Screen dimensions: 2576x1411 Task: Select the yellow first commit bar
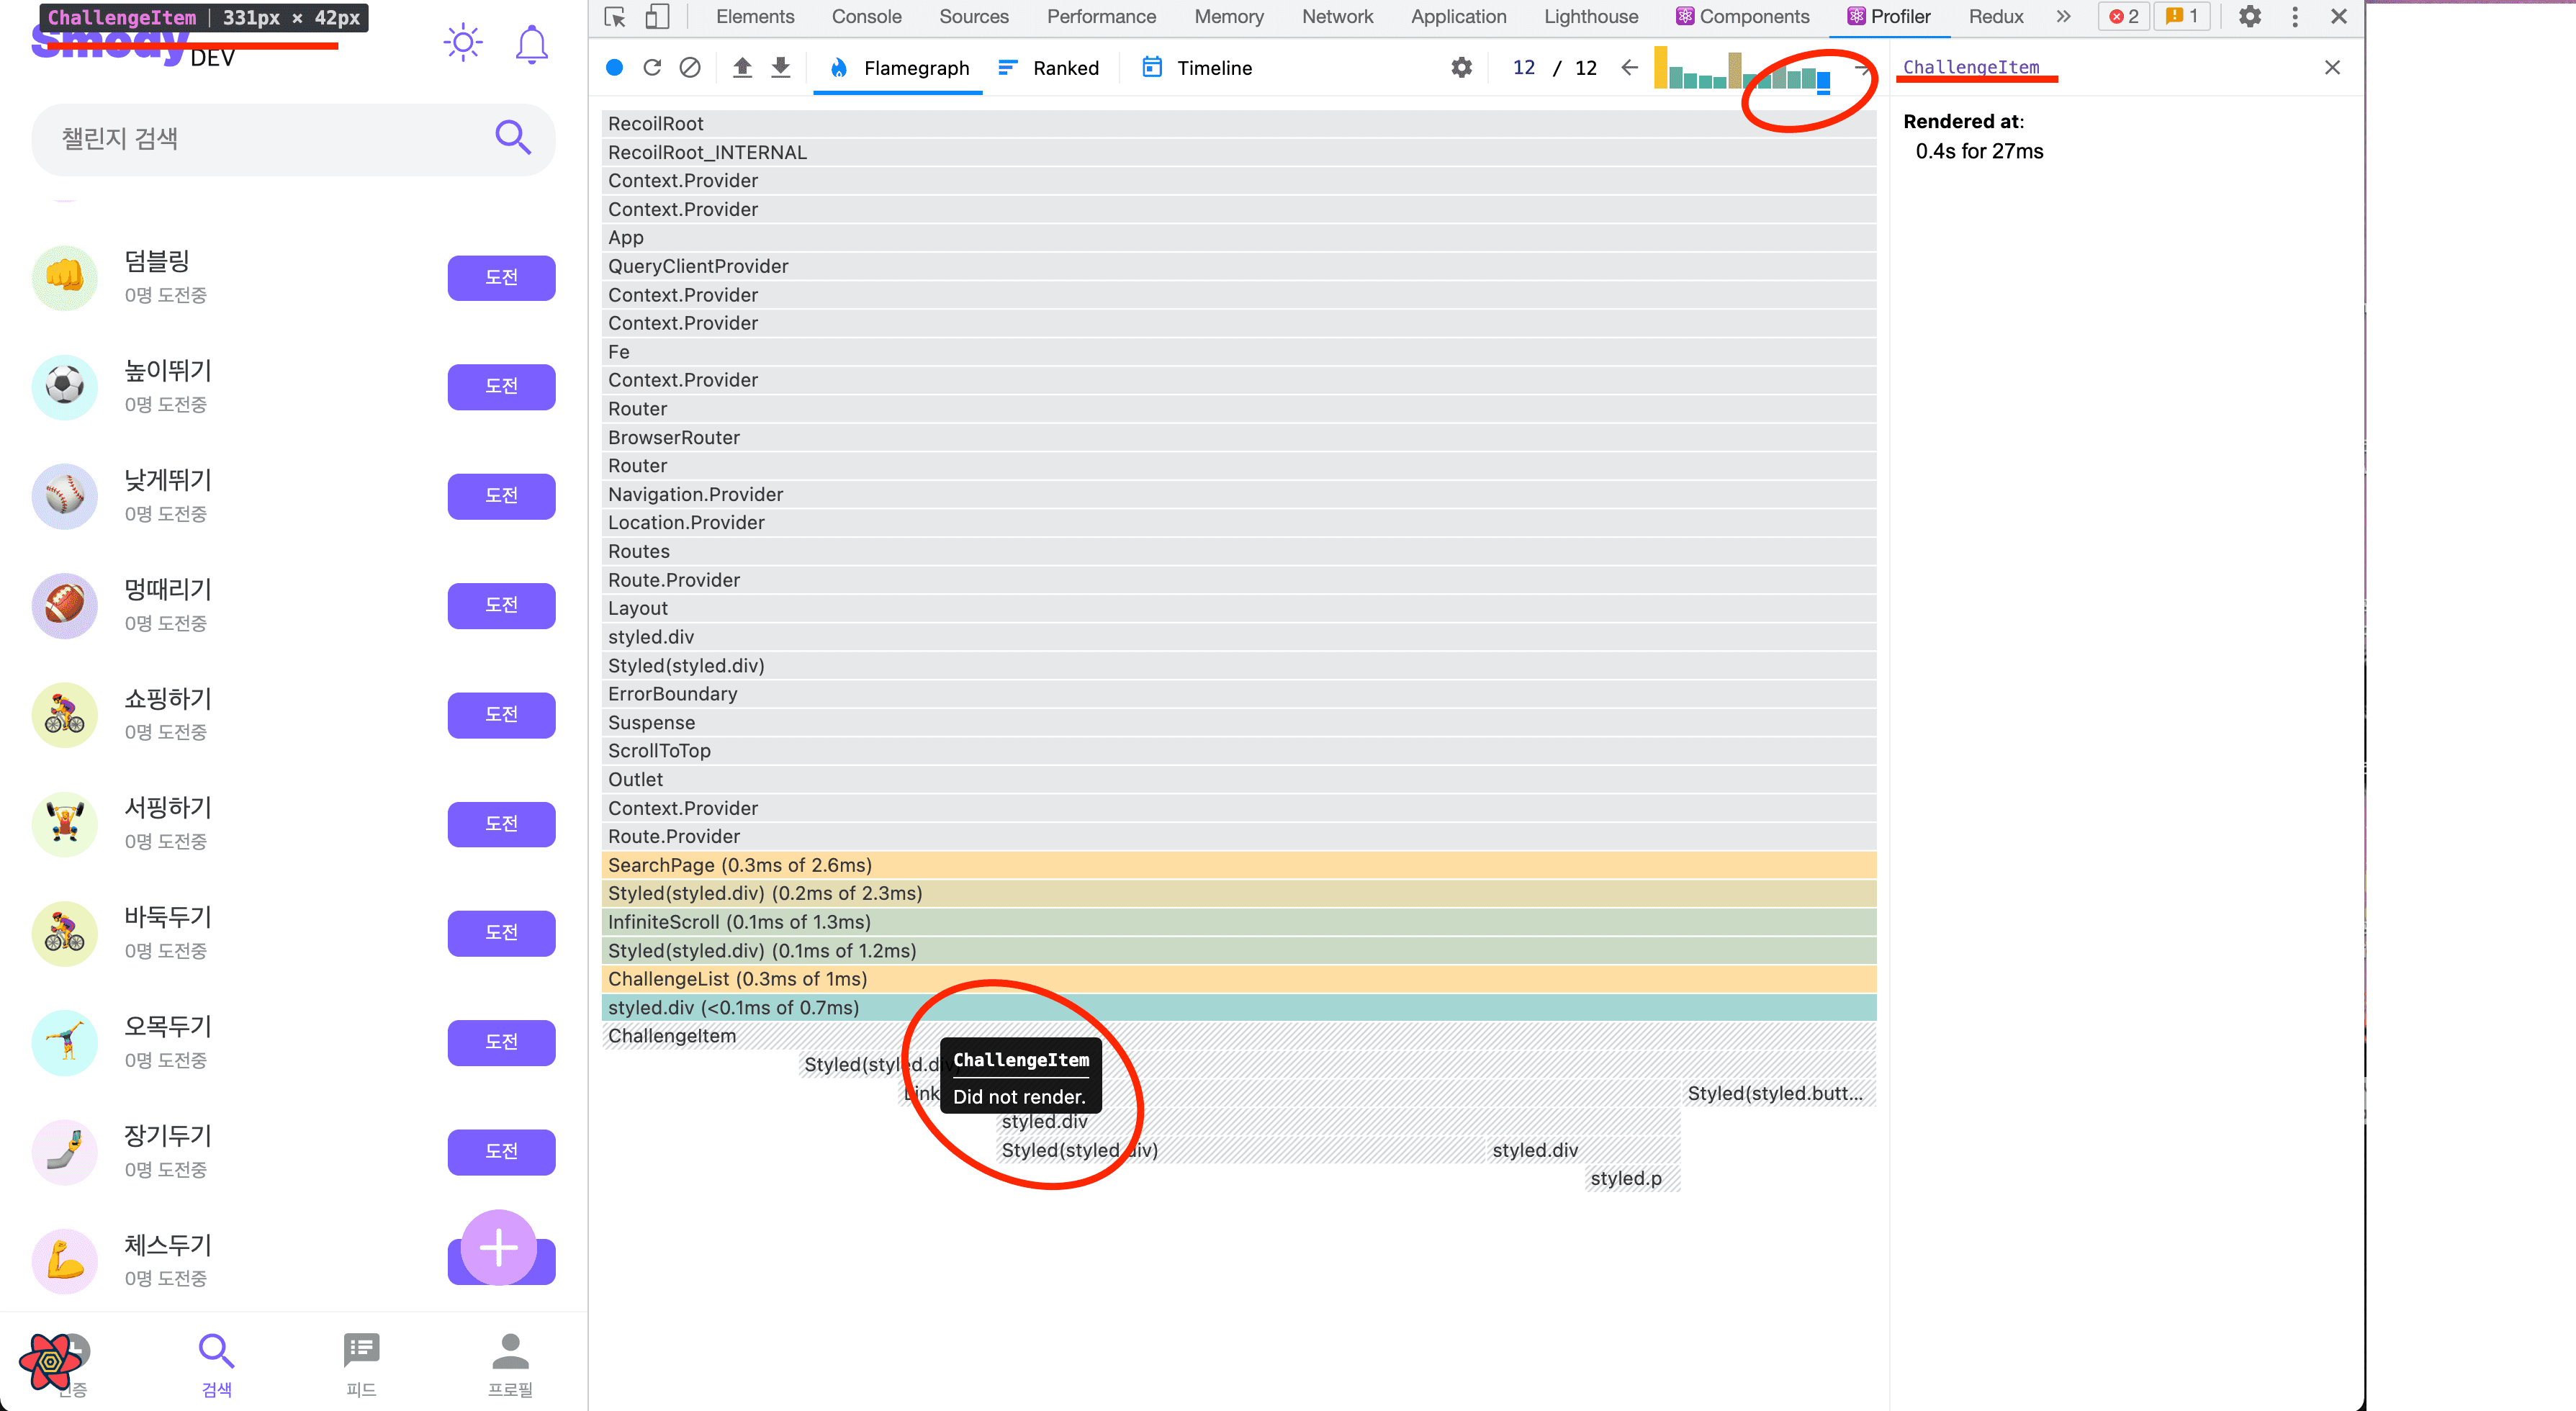(x=1660, y=67)
